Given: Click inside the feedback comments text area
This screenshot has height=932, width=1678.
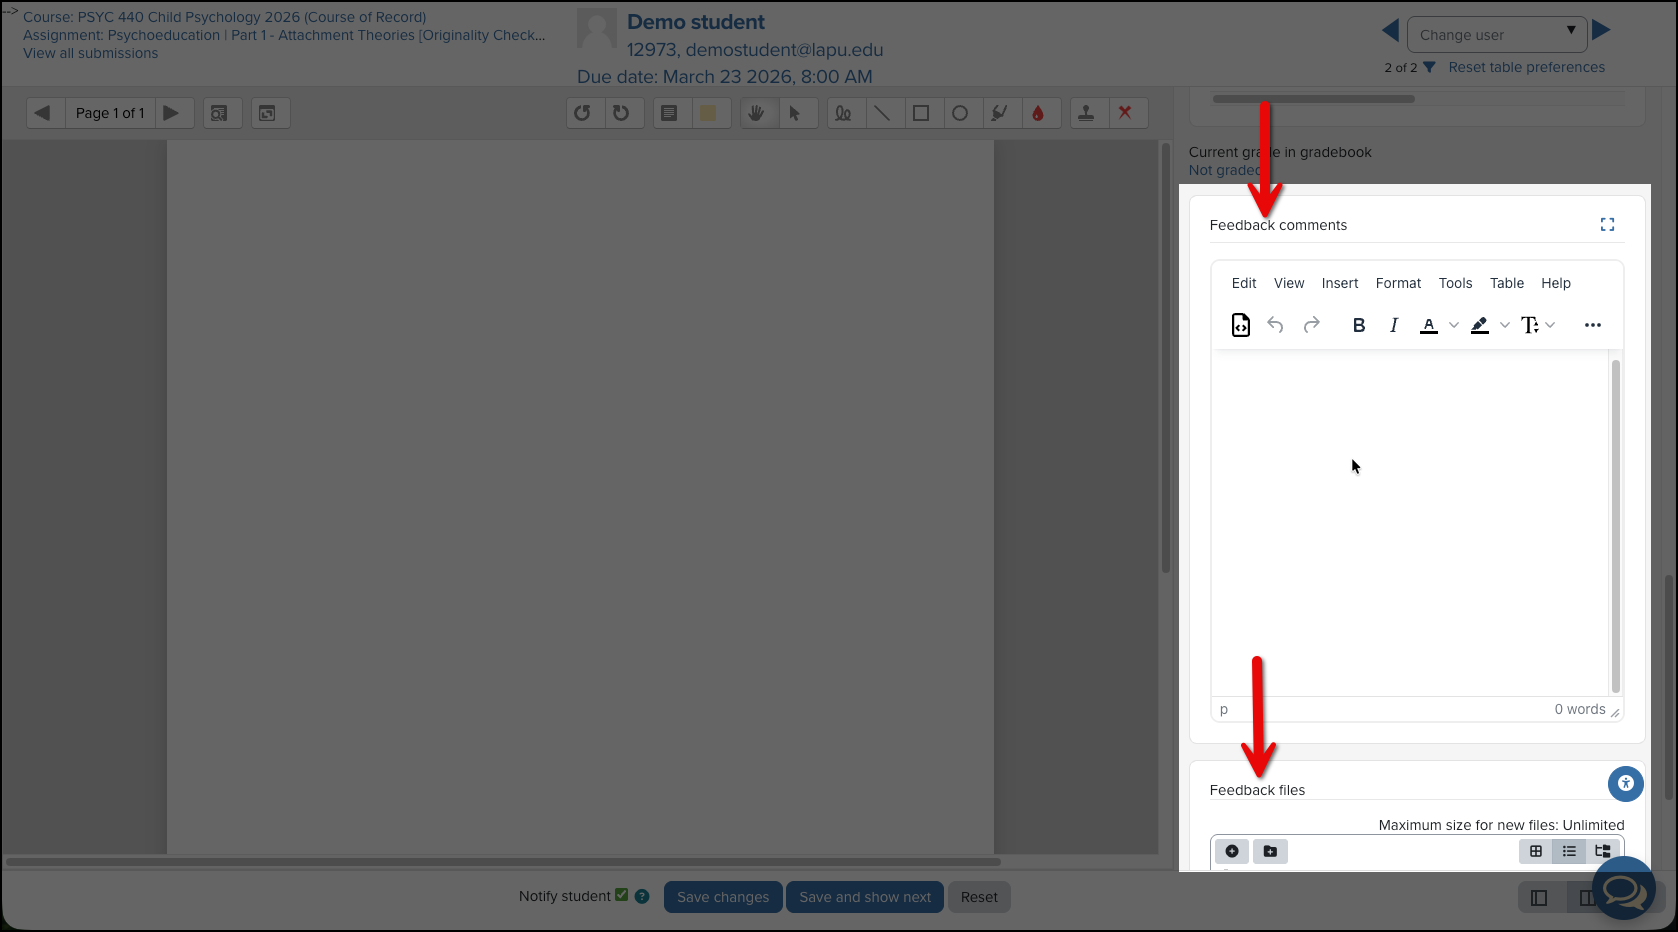Looking at the screenshot, I should (1410, 523).
